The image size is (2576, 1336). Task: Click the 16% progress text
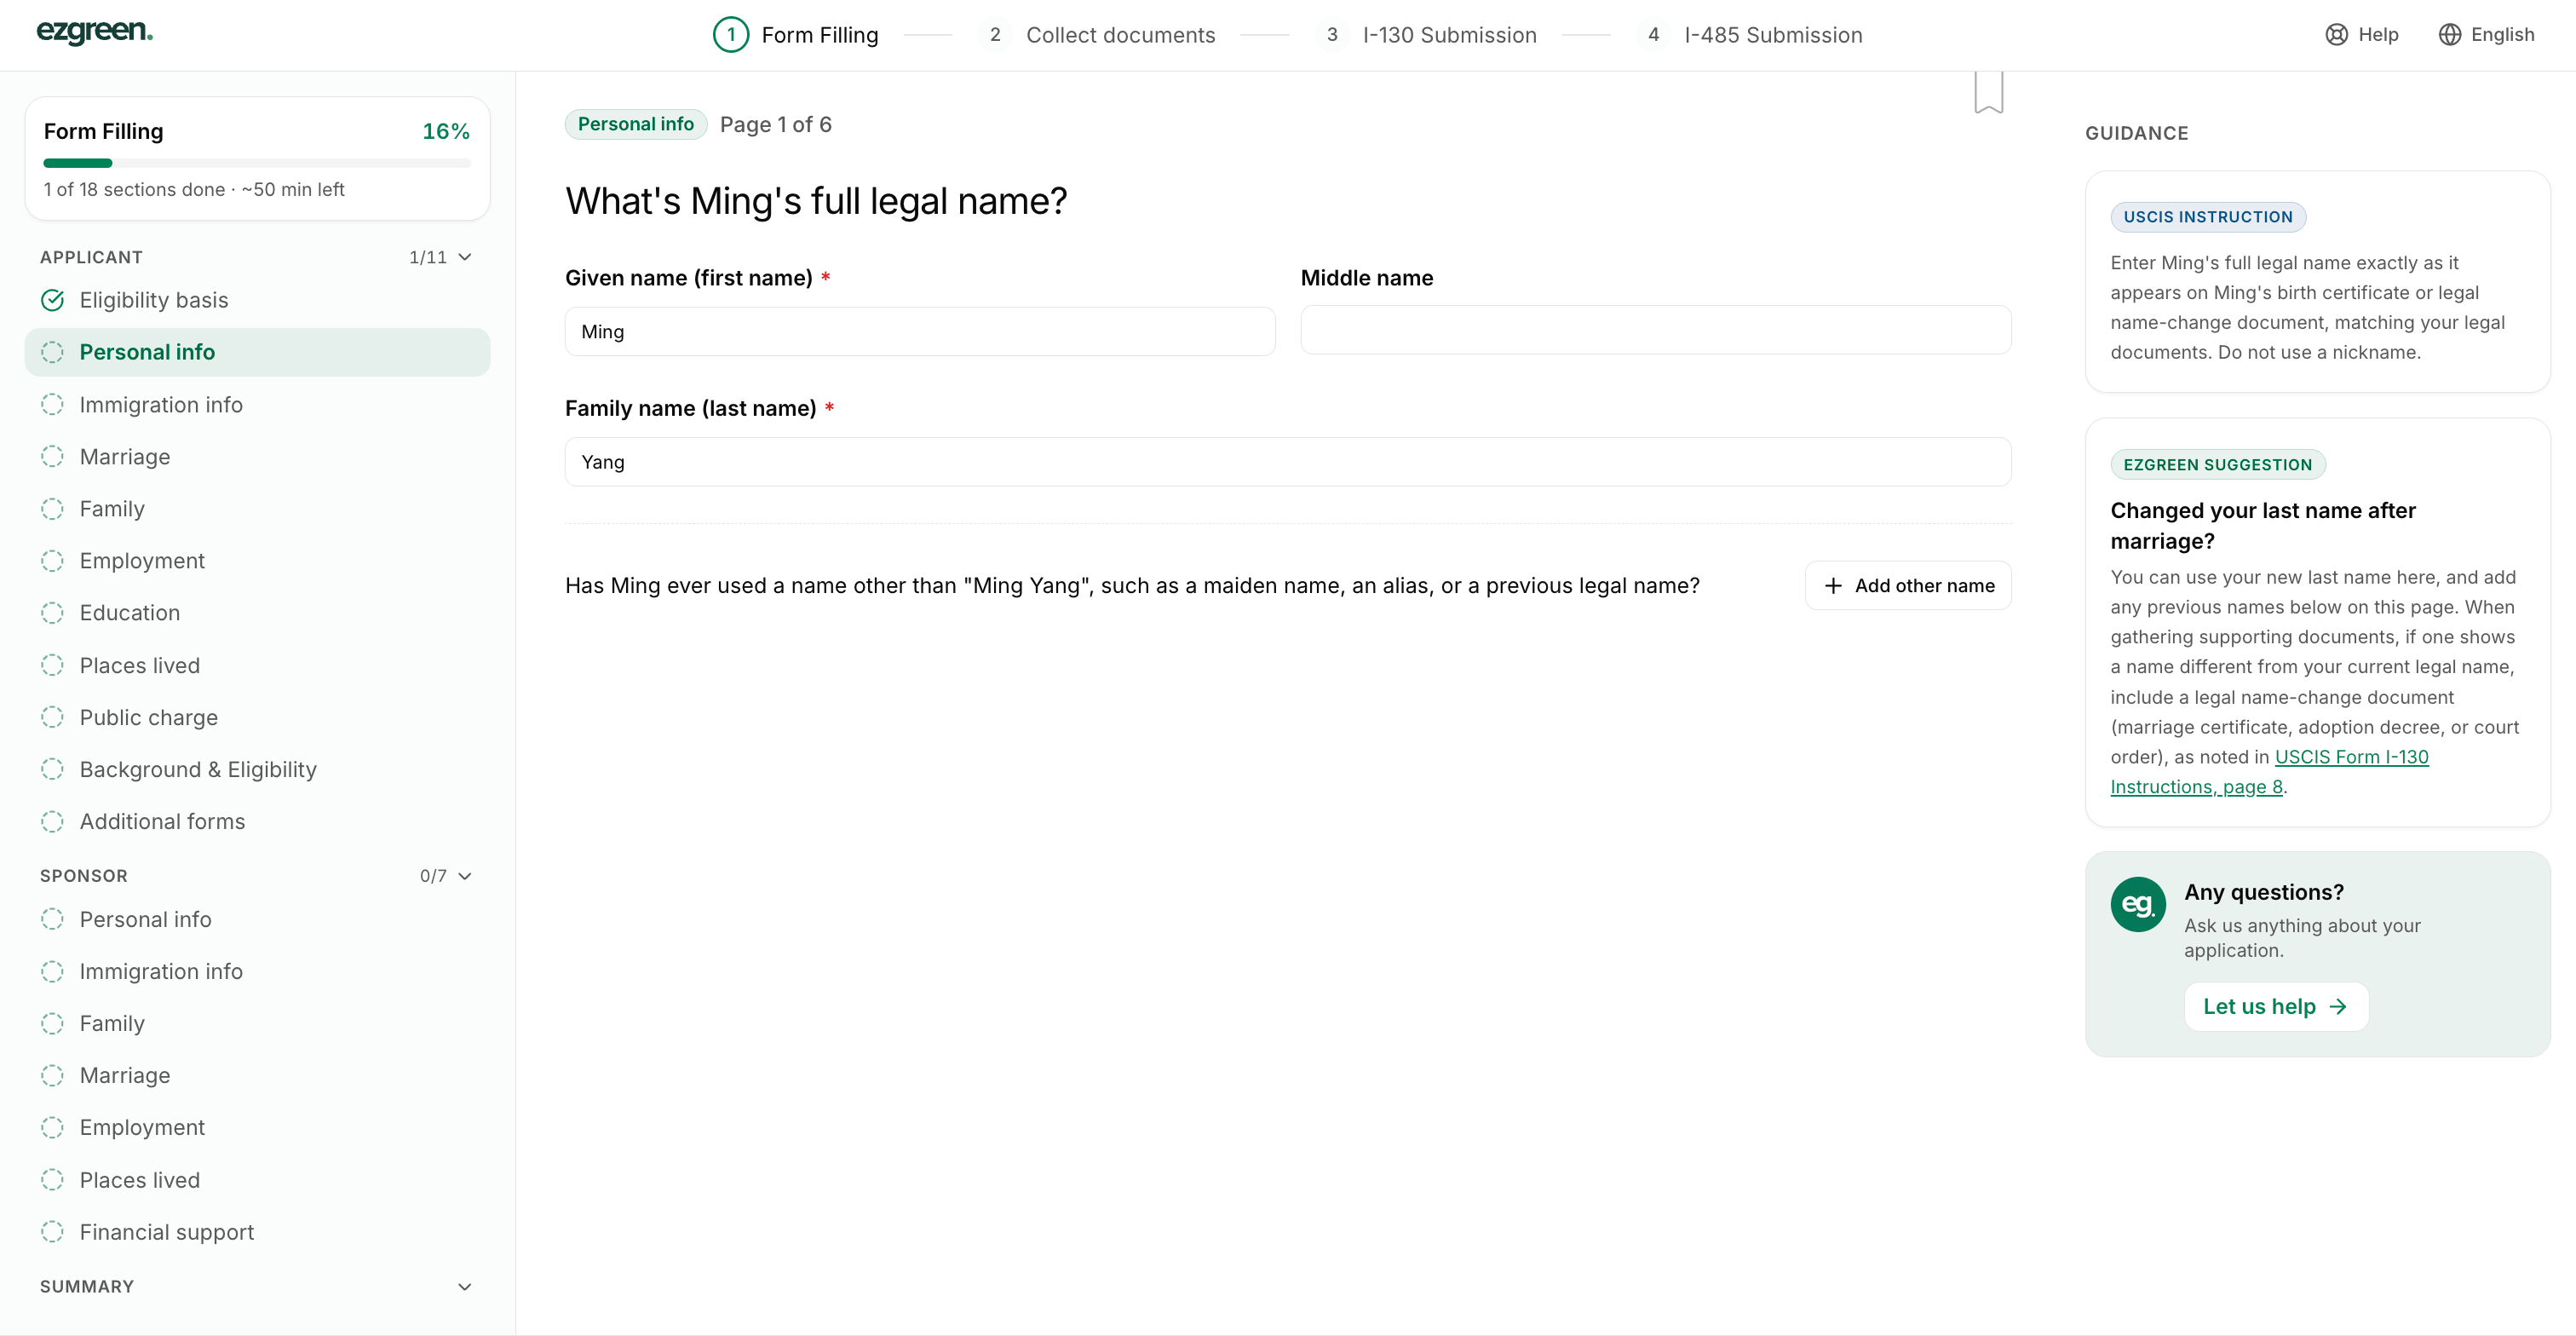tap(445, 132)
